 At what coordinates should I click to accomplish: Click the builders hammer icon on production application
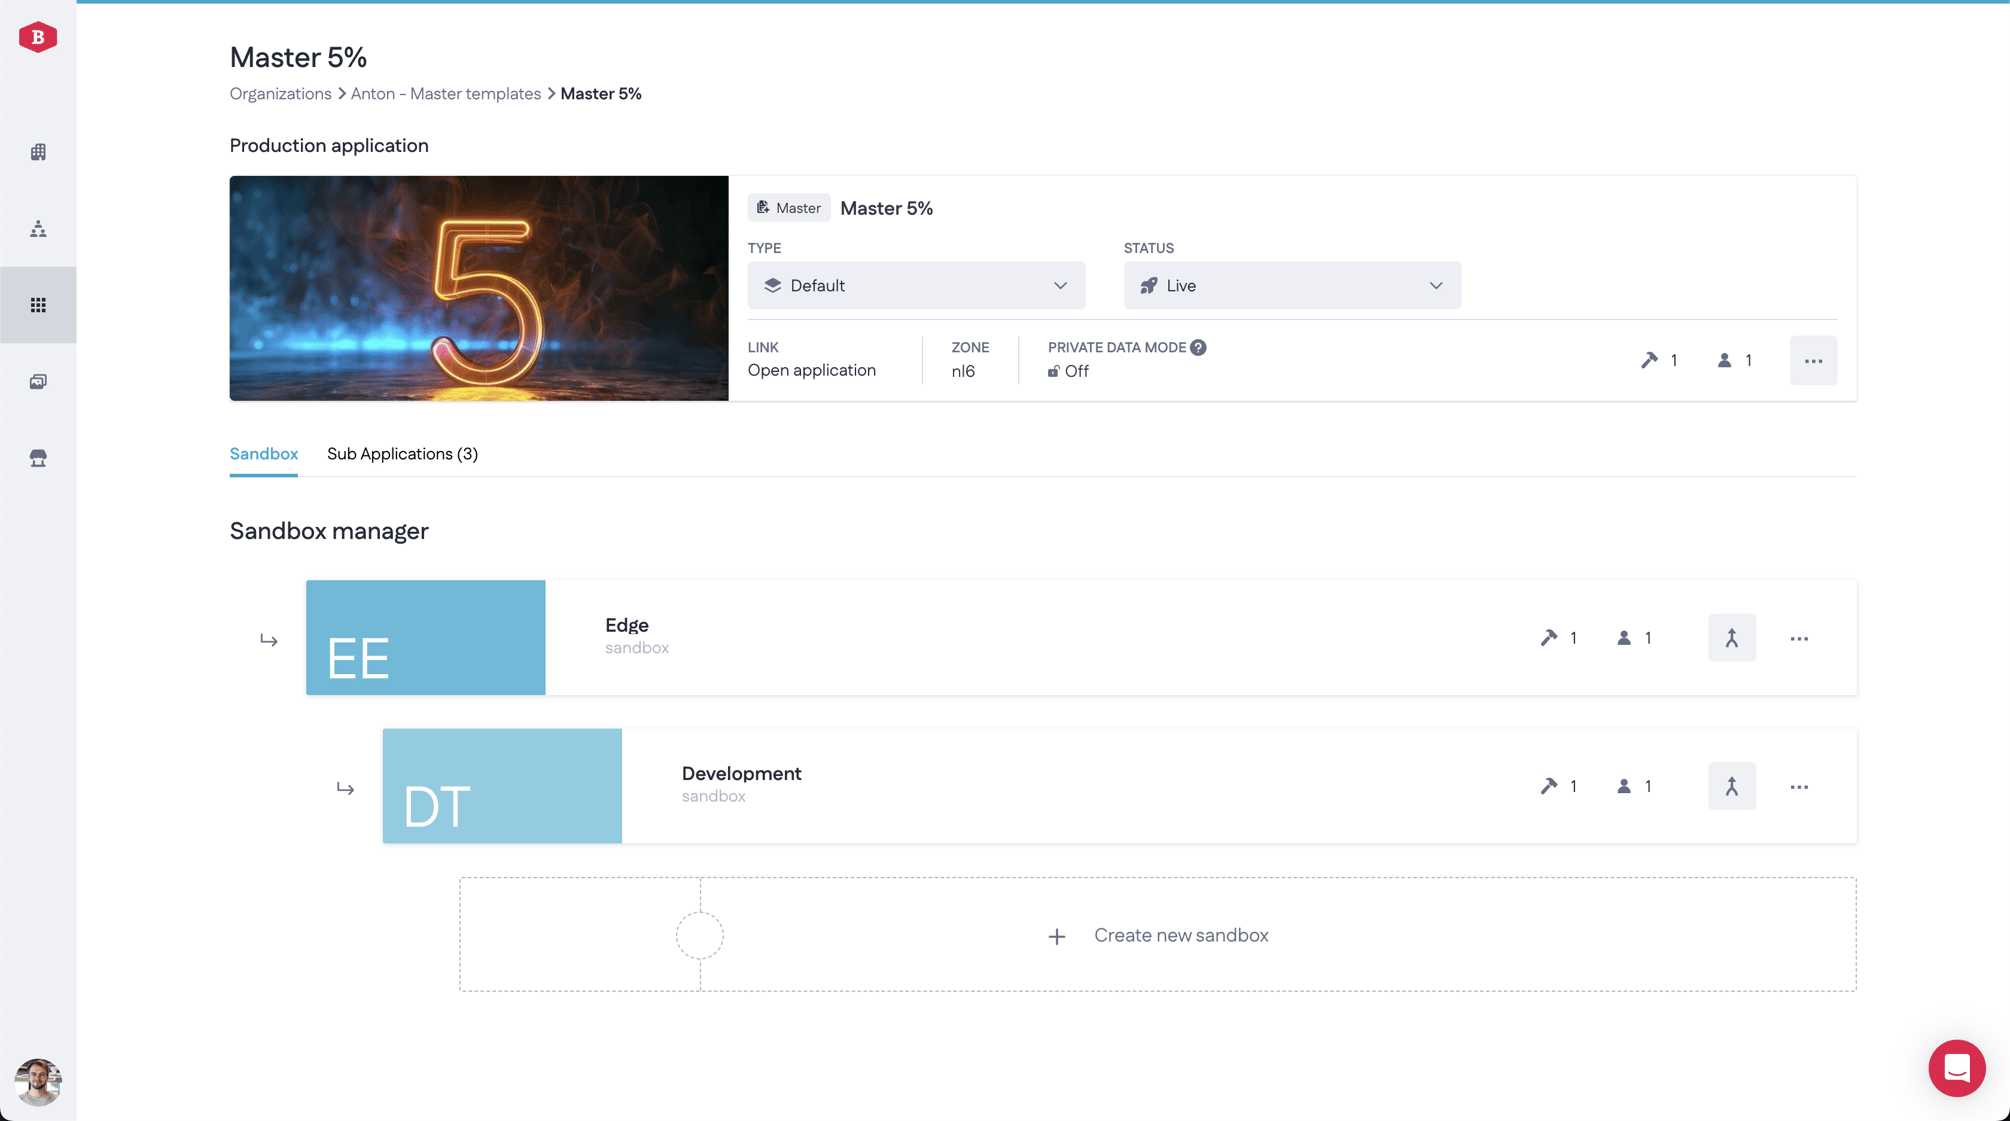1649,360
